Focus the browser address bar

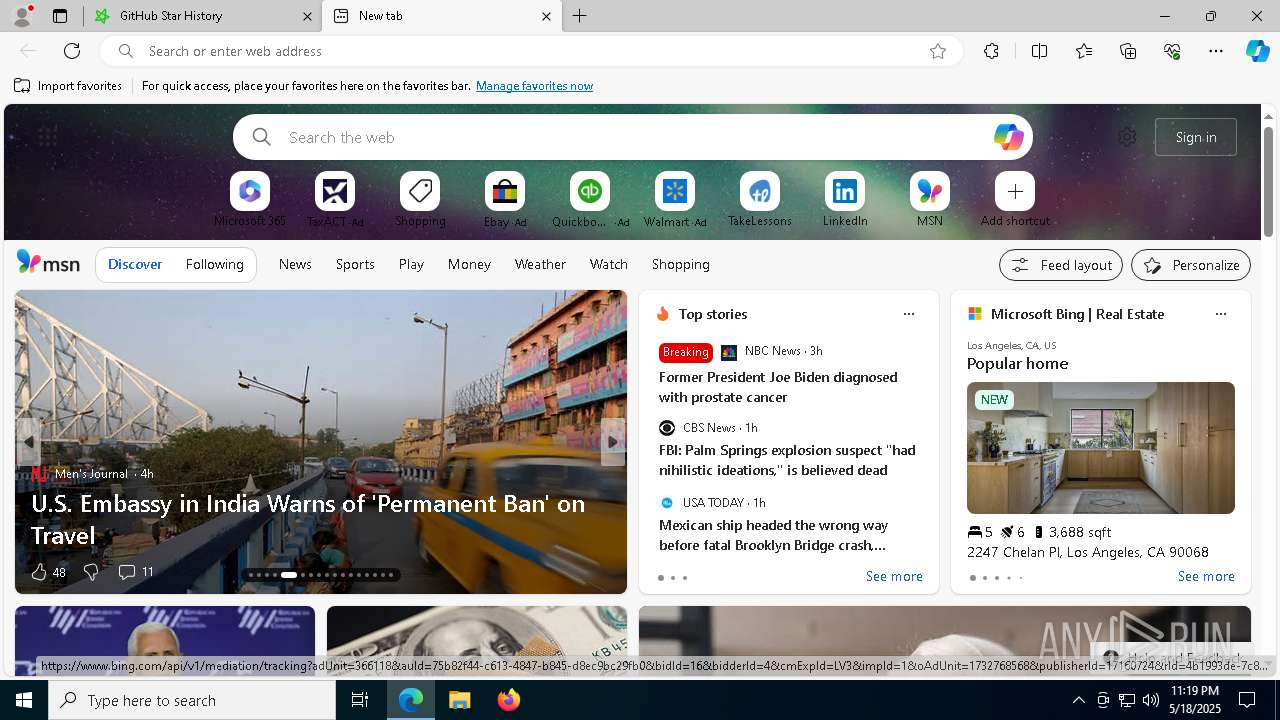(530, 51)
